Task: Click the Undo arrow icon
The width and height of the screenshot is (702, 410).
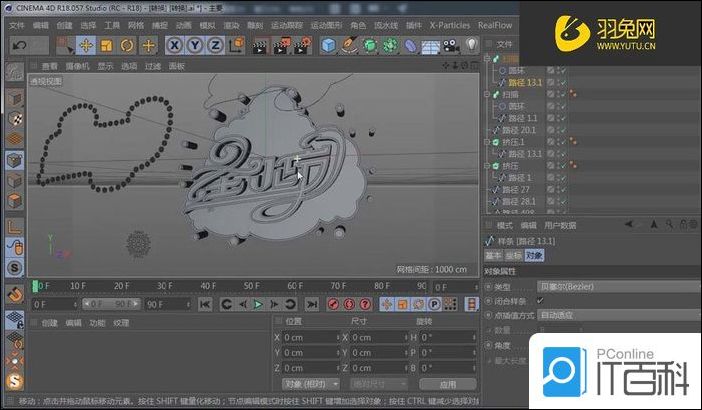Action: (19, 45)
